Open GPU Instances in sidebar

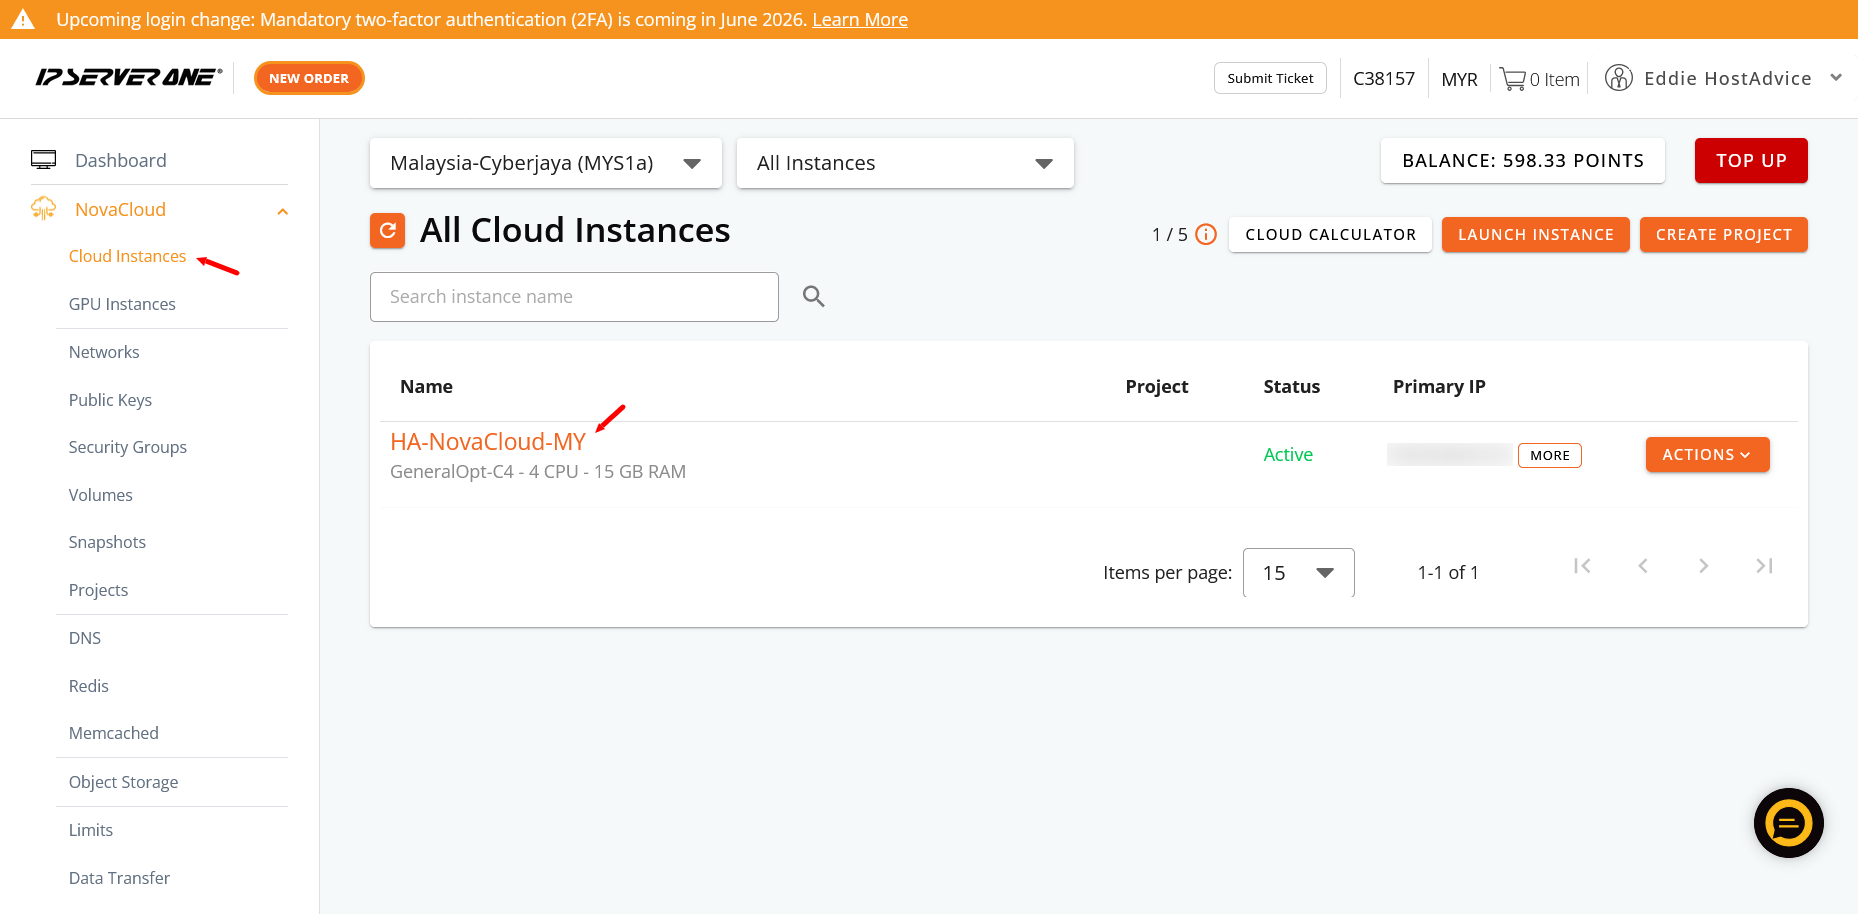[x=122, y=304]
